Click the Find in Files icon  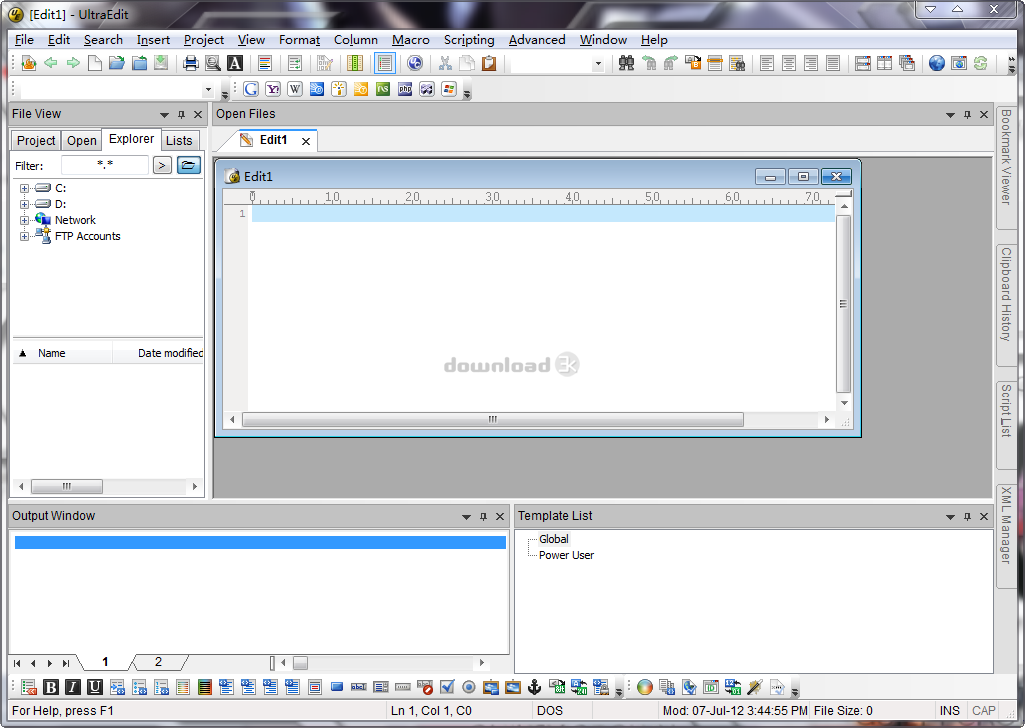click(737, 63)
